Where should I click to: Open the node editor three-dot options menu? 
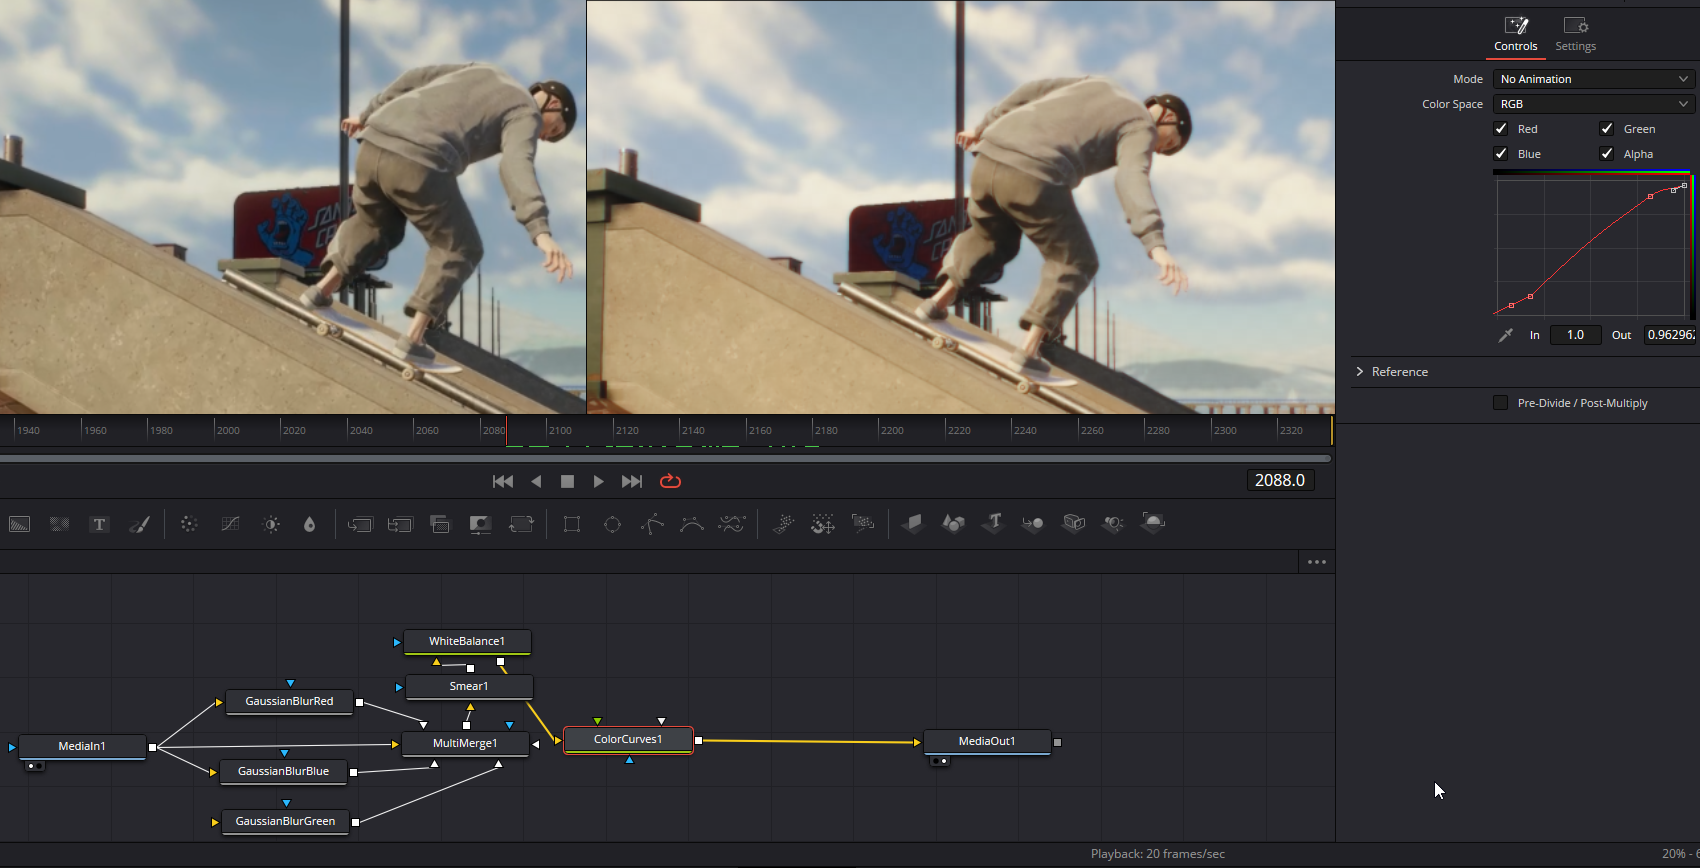pyautogui.click(x=1317, y=562)
